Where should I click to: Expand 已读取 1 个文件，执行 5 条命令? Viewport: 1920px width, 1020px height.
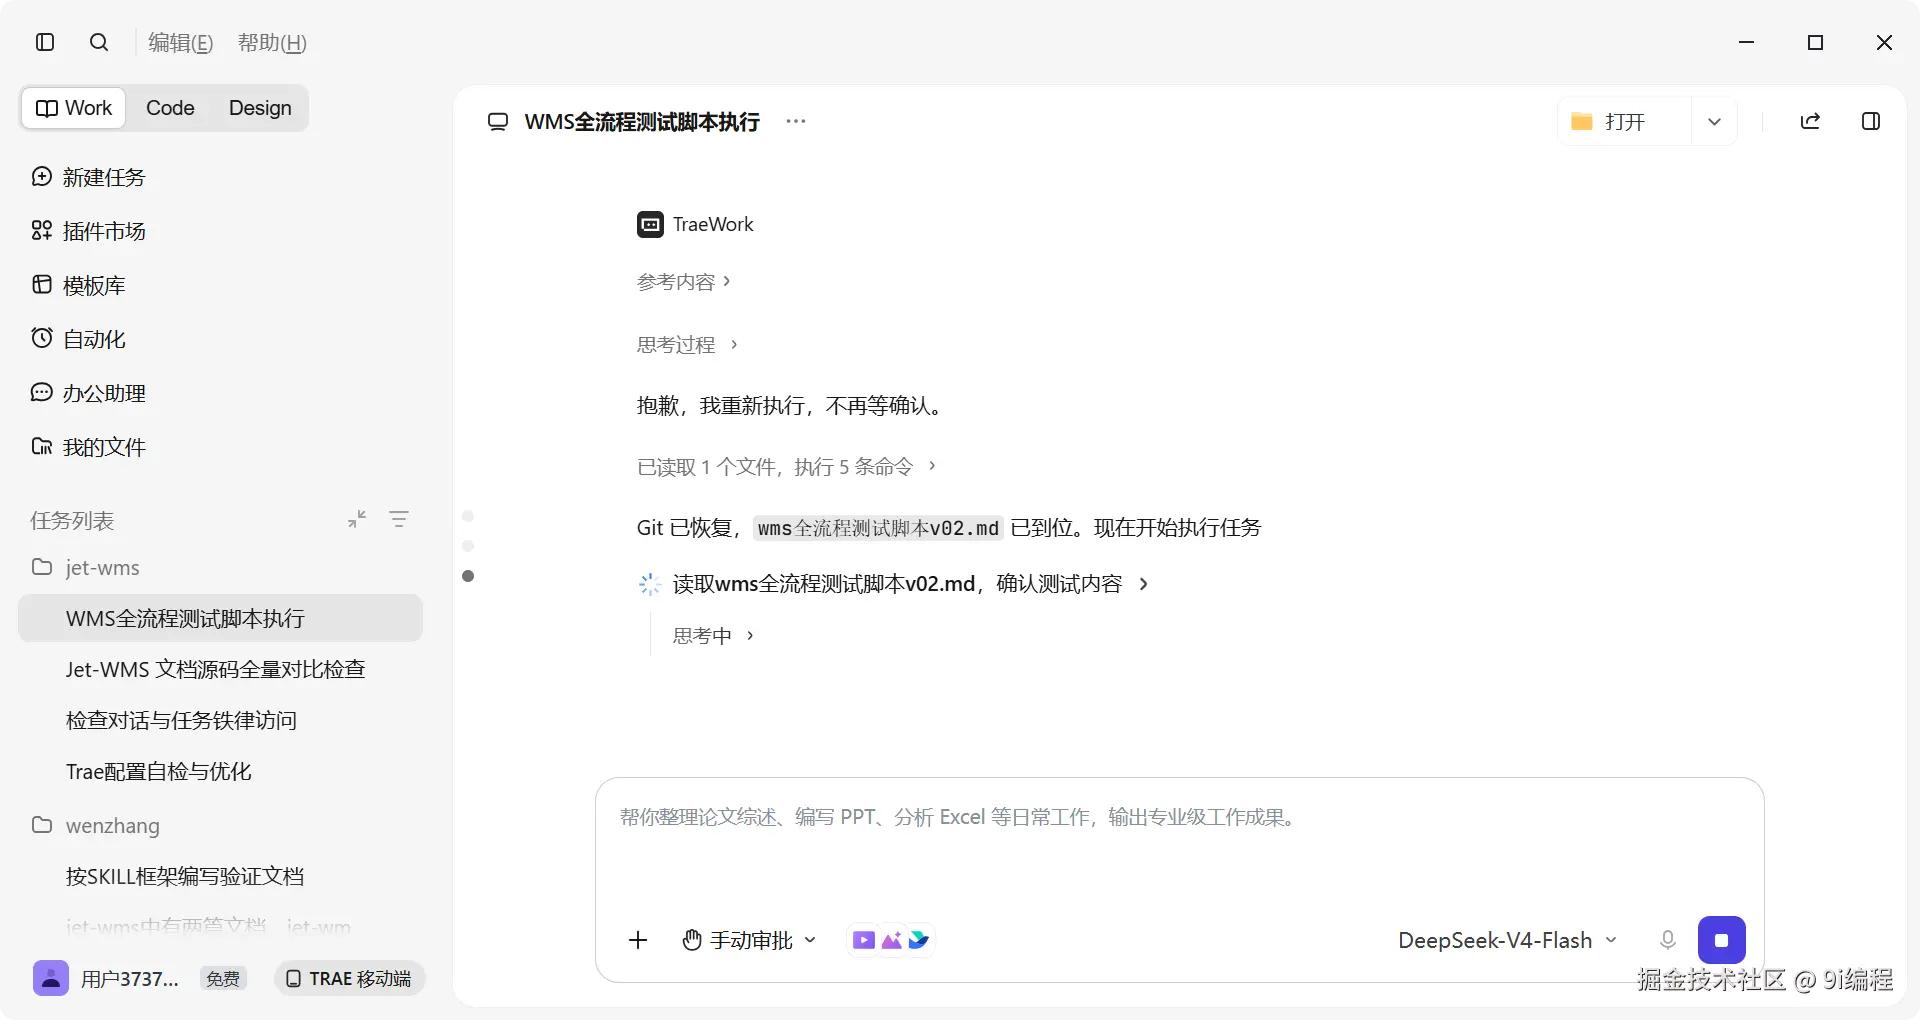click(786, 466)
